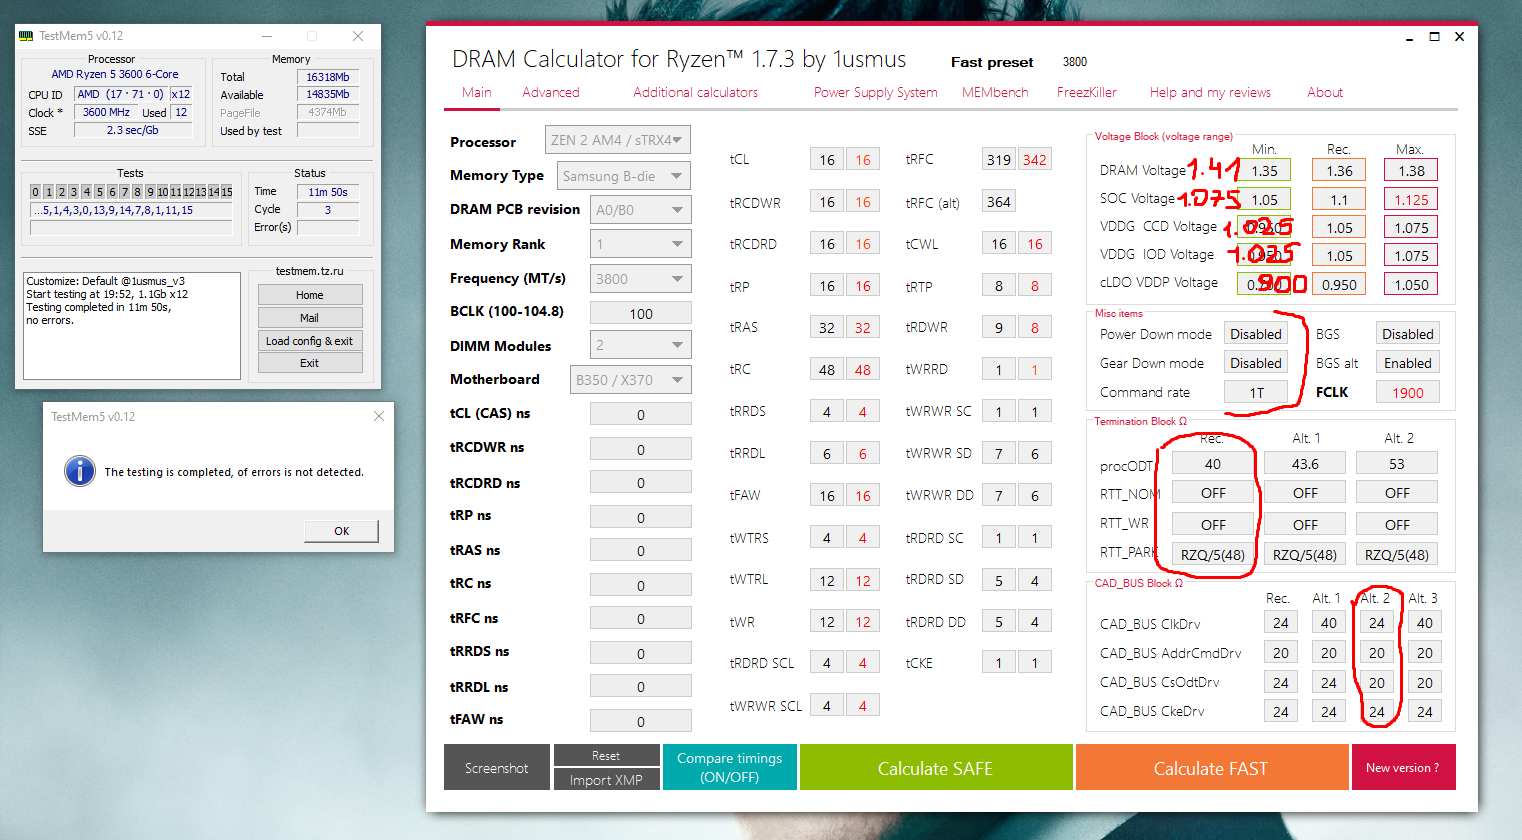Show the About tab
This screenshot has width=1522, height=840.
1325,92
